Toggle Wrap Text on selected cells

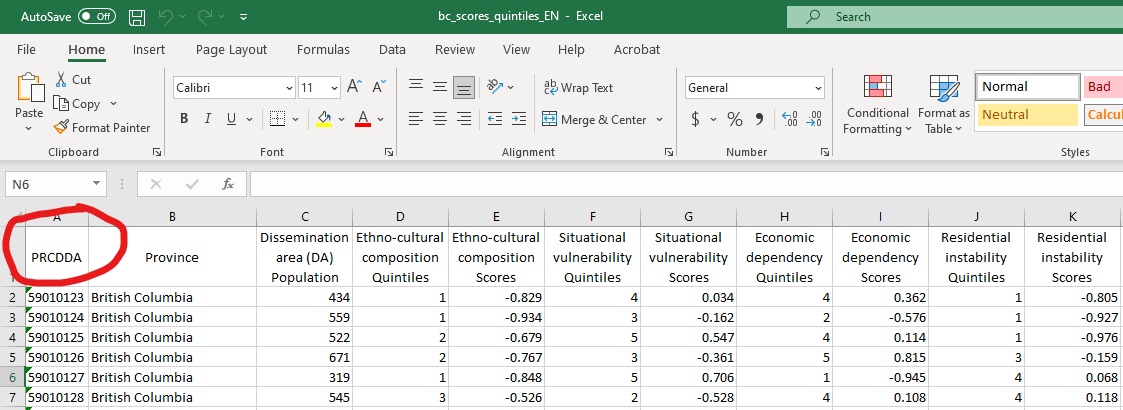pyautogui.click(x=578, y=88)
